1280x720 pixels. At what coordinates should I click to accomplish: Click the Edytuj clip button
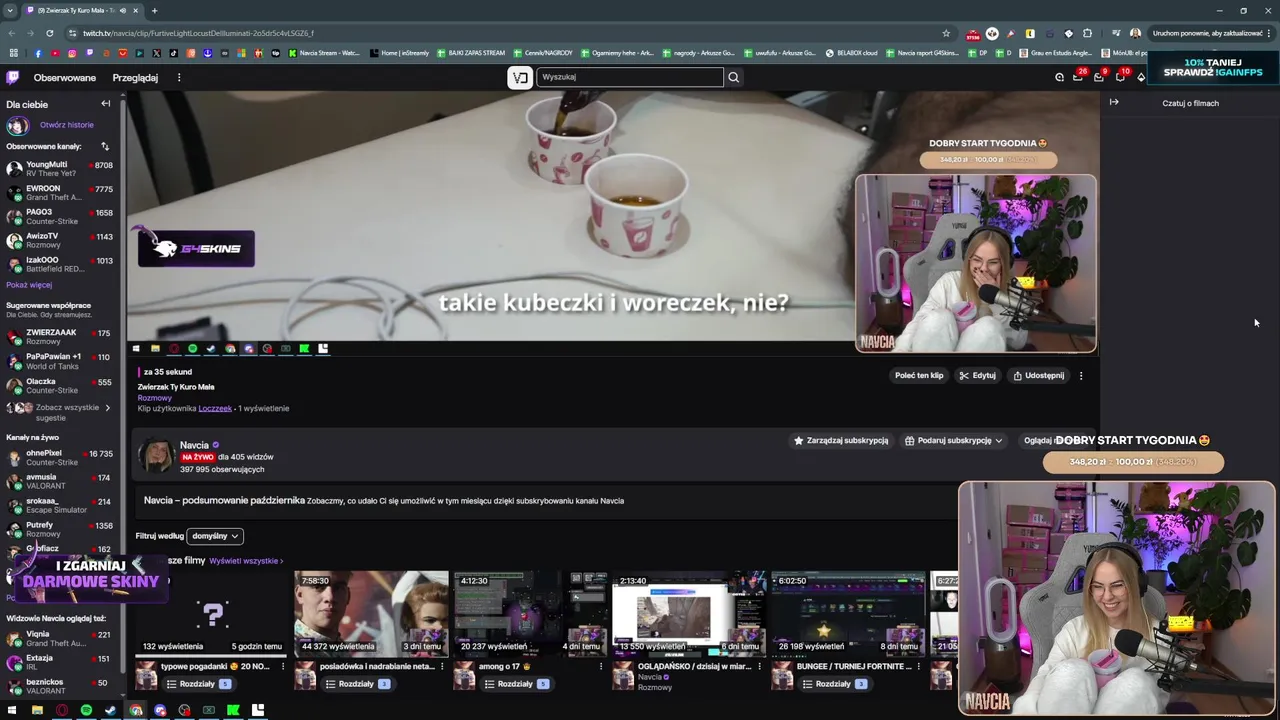click(978, 375)
